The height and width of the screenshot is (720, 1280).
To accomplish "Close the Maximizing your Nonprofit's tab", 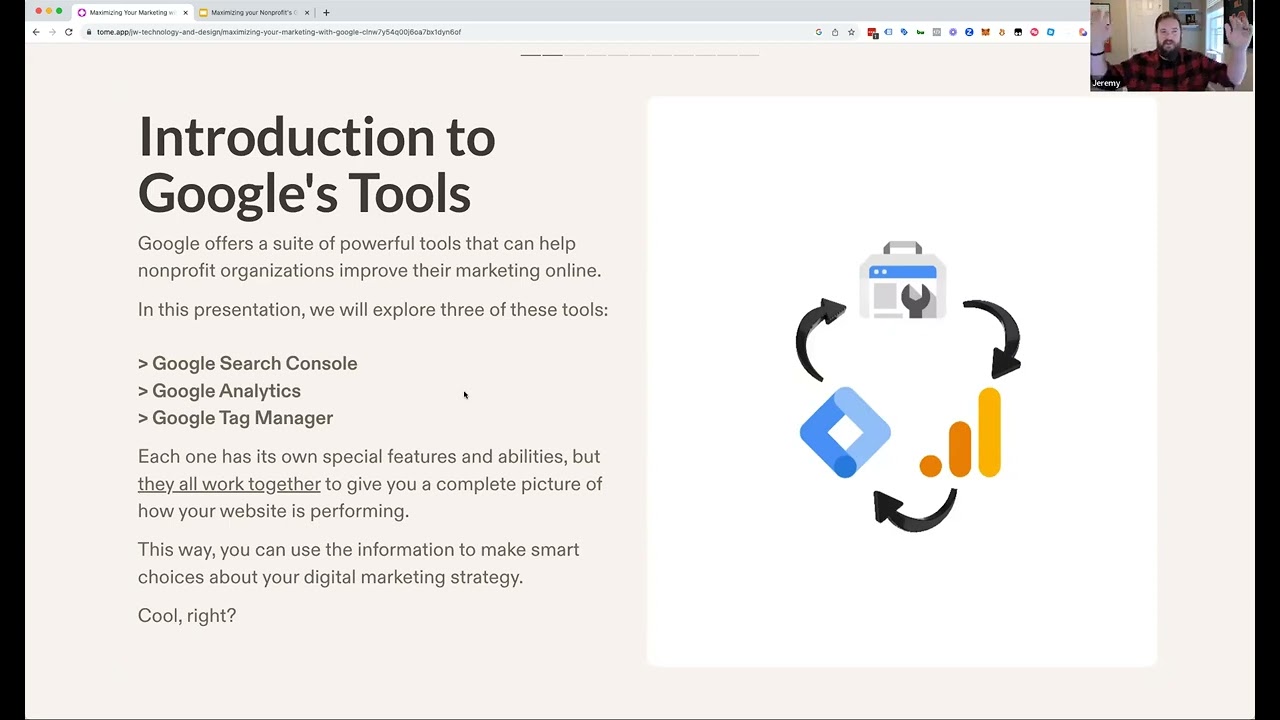I will click(x=307, y=13).
